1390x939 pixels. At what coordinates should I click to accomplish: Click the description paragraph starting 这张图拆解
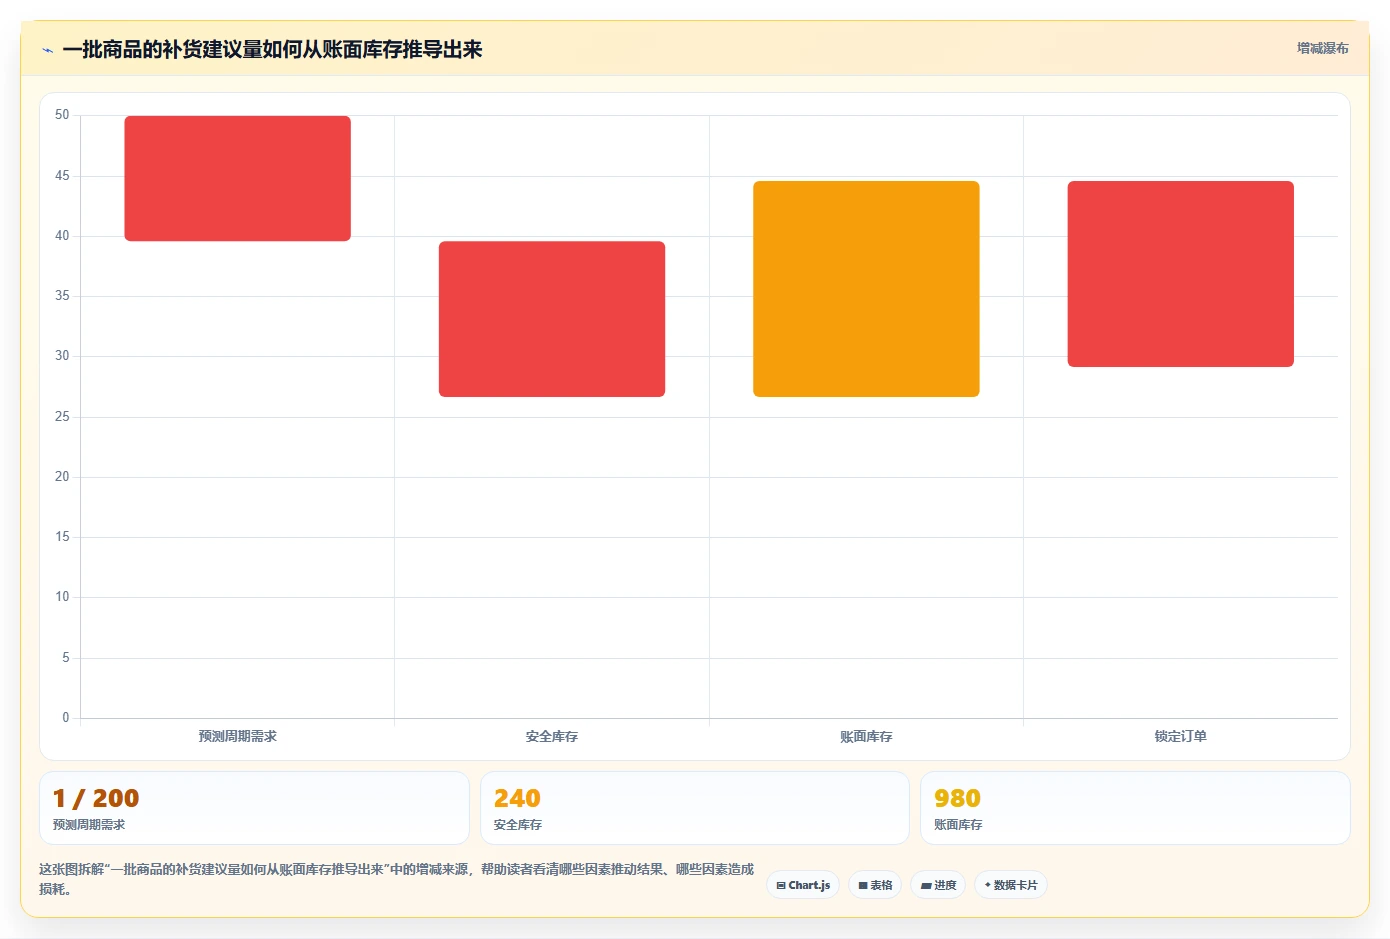point(396,879)
